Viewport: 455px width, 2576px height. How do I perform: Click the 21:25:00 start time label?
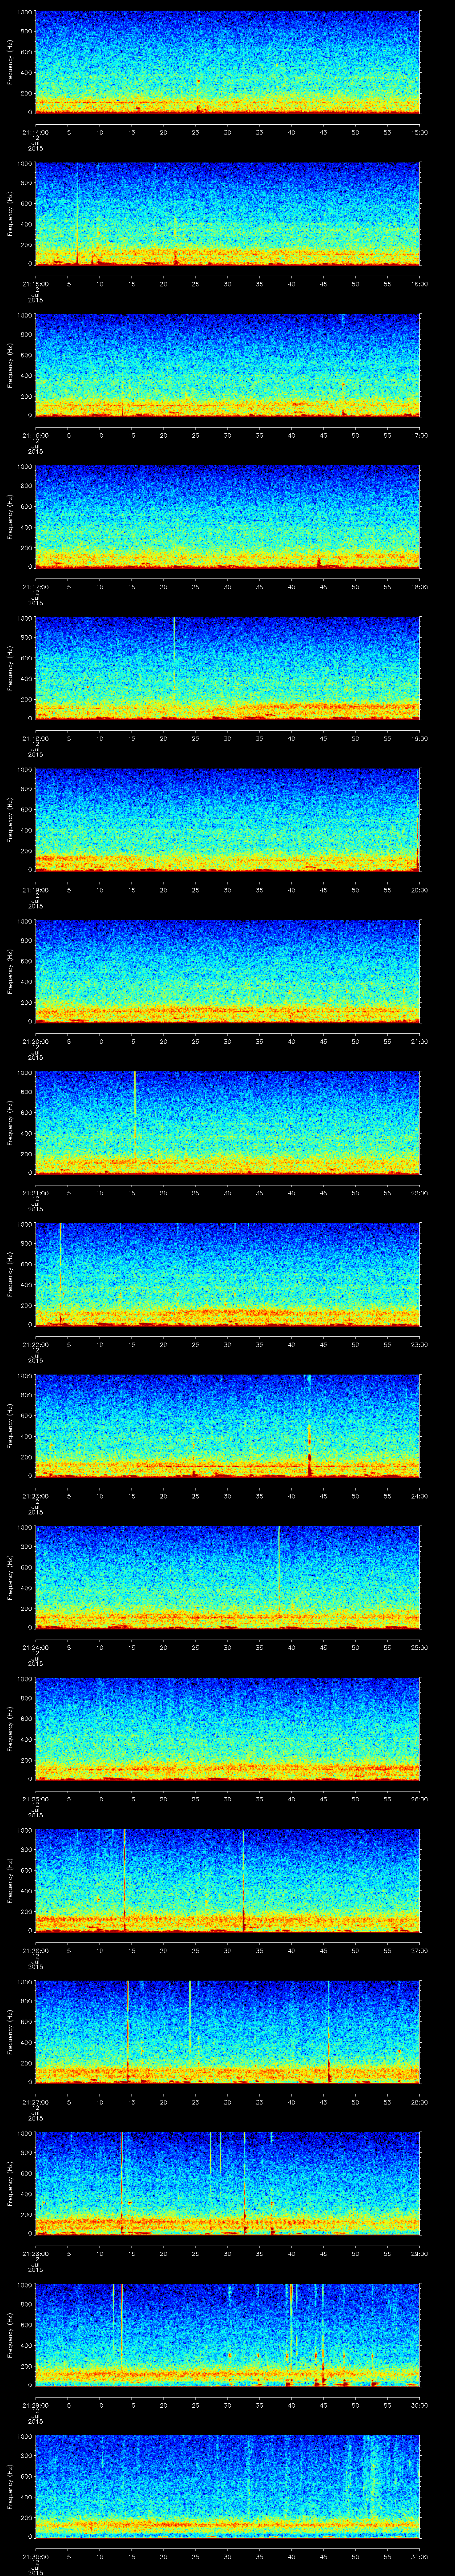pos(36,1799)
